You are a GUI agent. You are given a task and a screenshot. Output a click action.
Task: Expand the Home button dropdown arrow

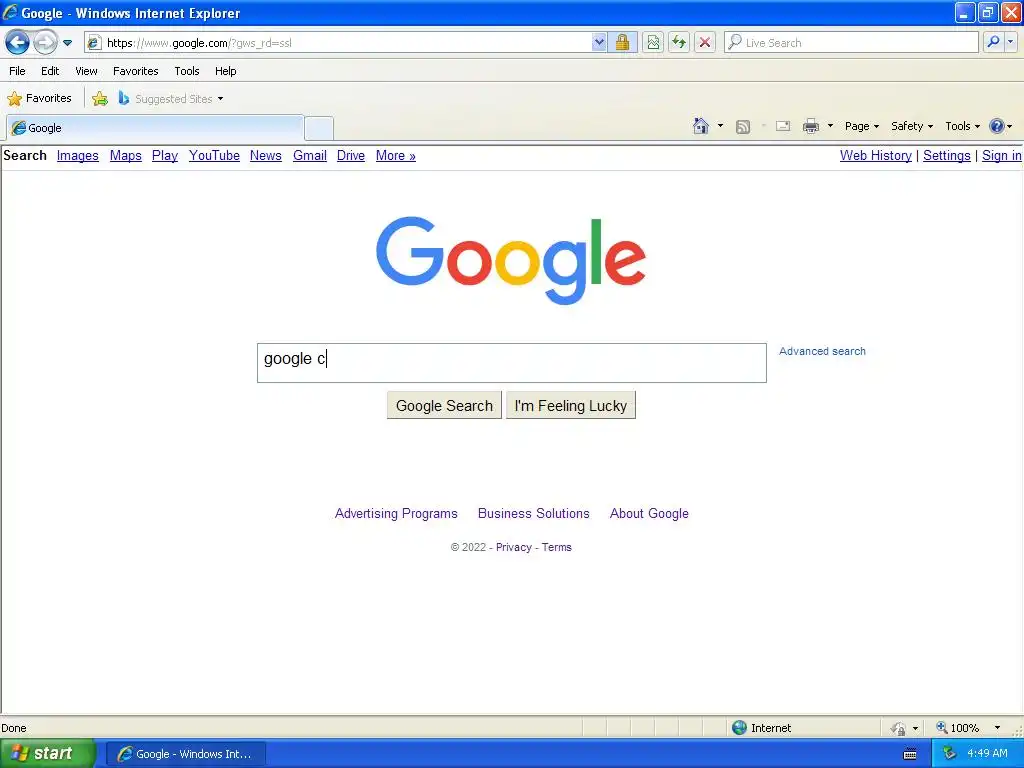coord(720,126)
